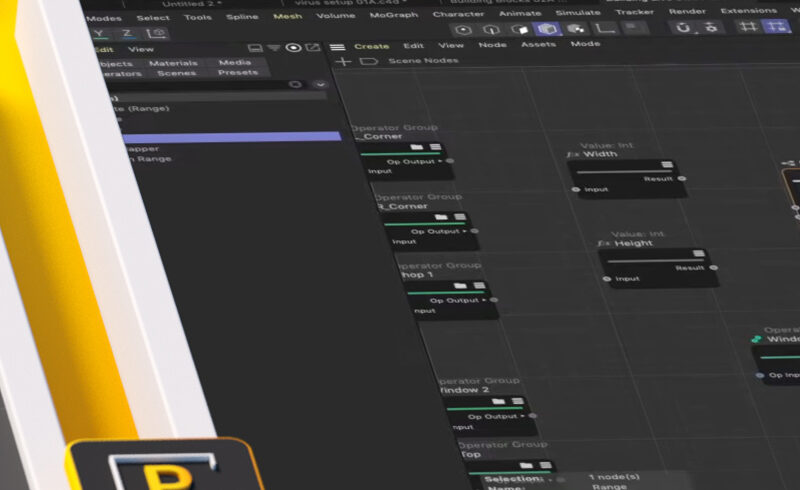Open the Tools menu
Screen dimensions: 800x490
[x=197, y=17]
